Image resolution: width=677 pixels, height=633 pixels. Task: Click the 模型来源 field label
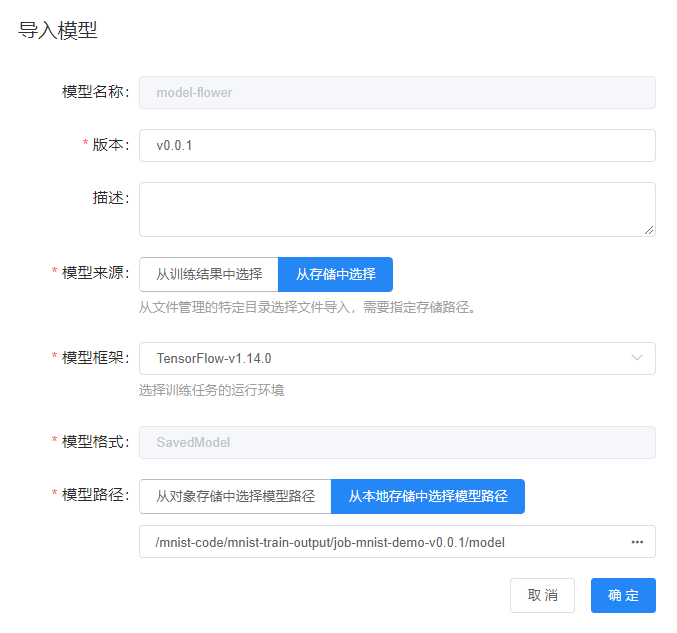(95, 273)
